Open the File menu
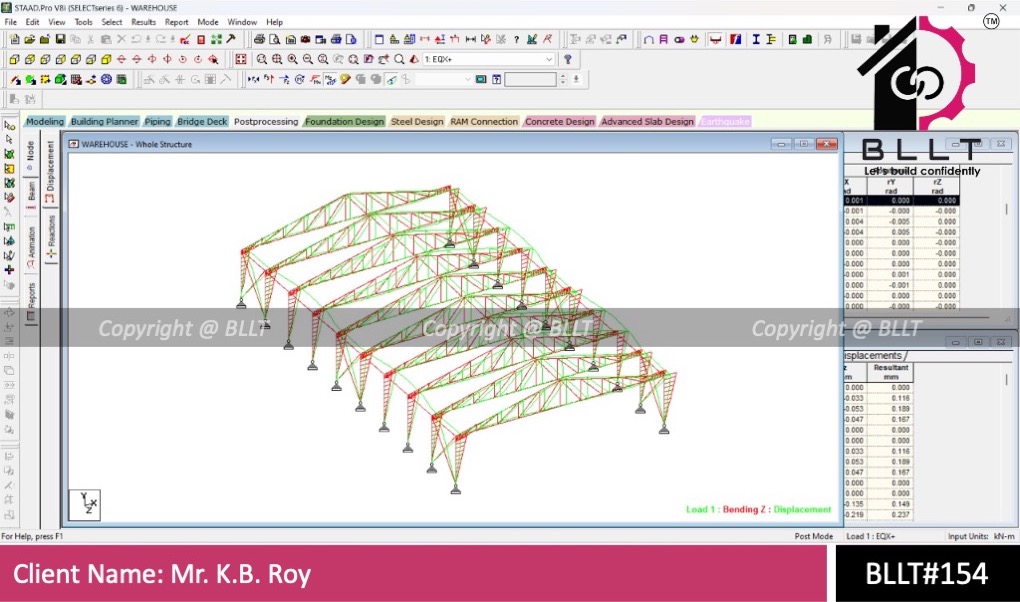 pyautogui.click(x=10, y=22)
